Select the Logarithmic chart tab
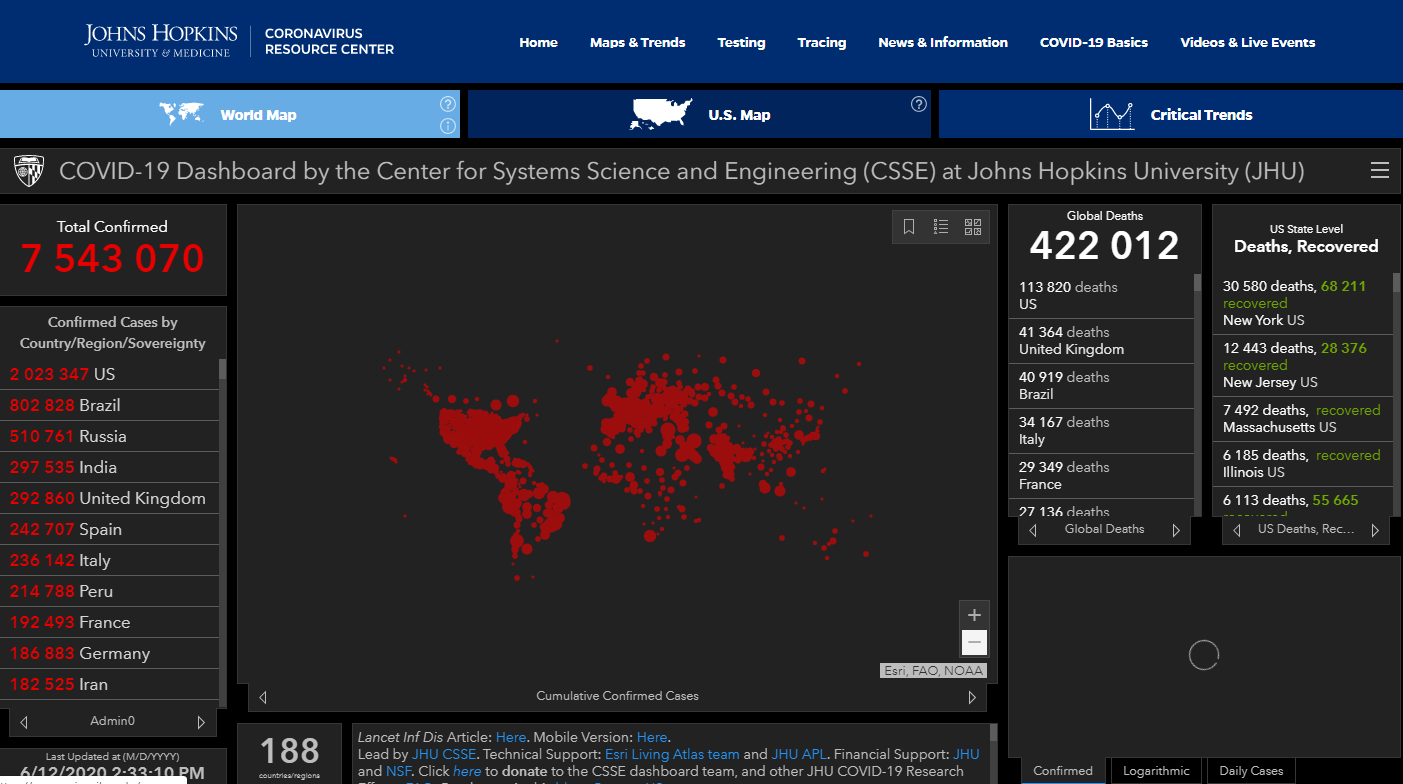Image resolution: width=1403 pixels, height=784 pixels. (1156, 771)
